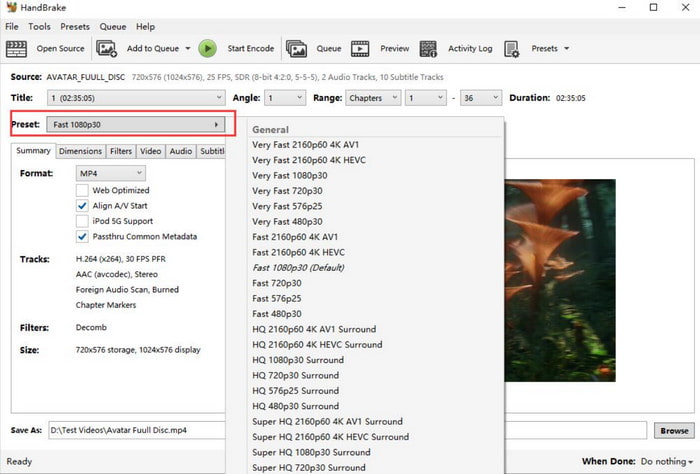This screenshot has width=700, height=474.
Task: Uncheck the Align A/V Start checkbox
Action: (x=82, y=206)
